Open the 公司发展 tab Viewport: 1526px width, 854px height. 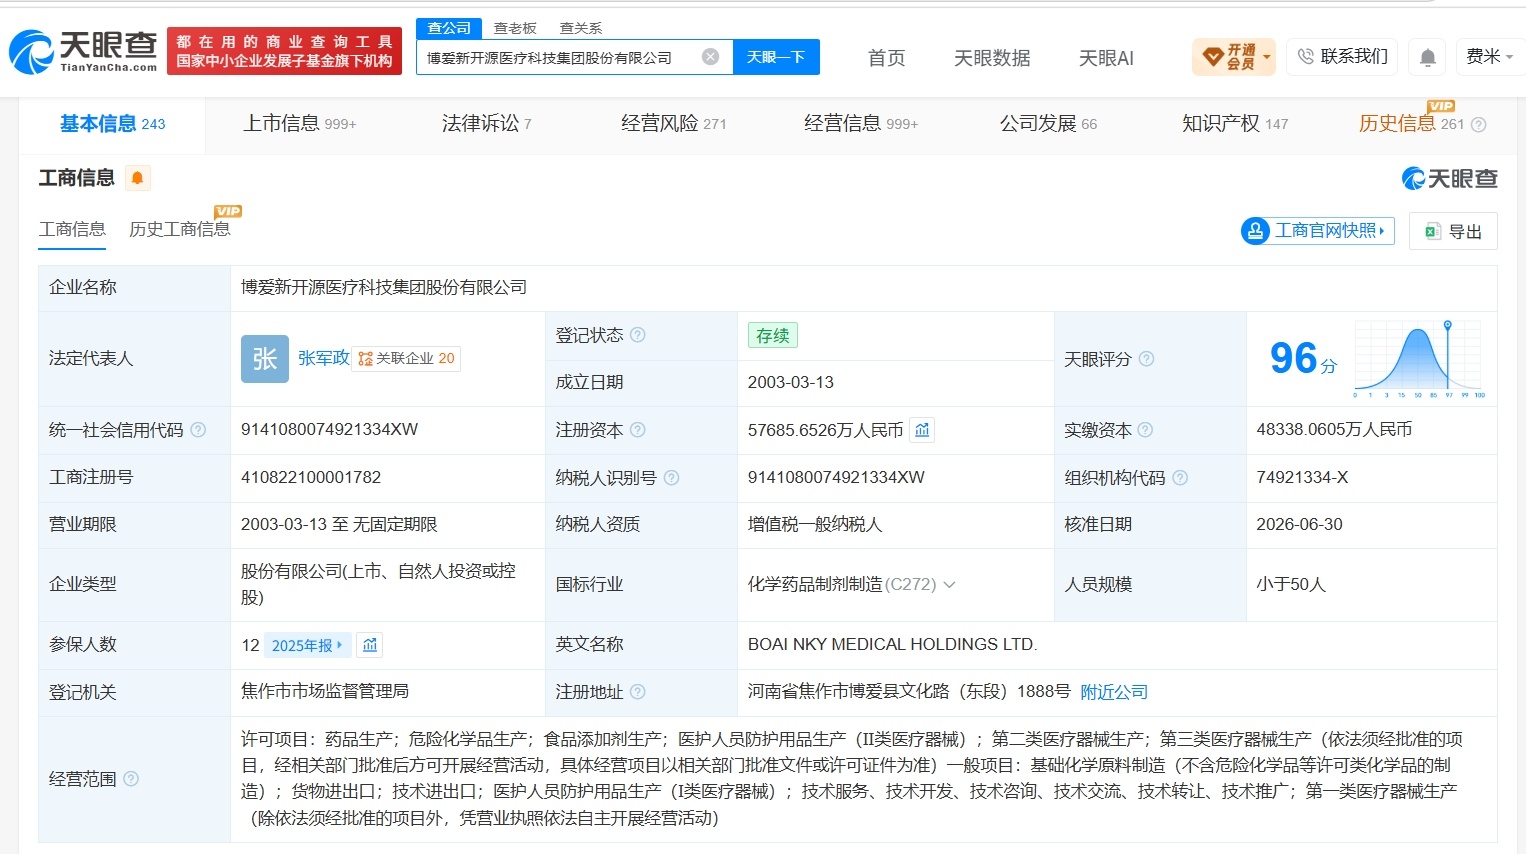coord(1048,124)
